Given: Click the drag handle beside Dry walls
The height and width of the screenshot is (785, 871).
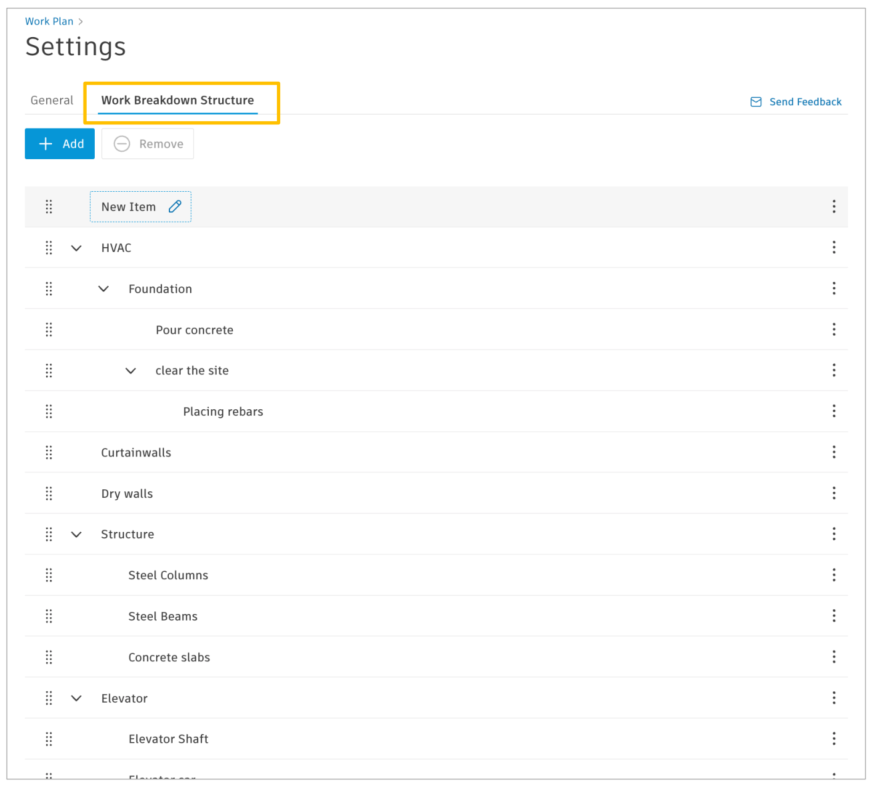Looking at the screenshot, I should tap(49, 493).
